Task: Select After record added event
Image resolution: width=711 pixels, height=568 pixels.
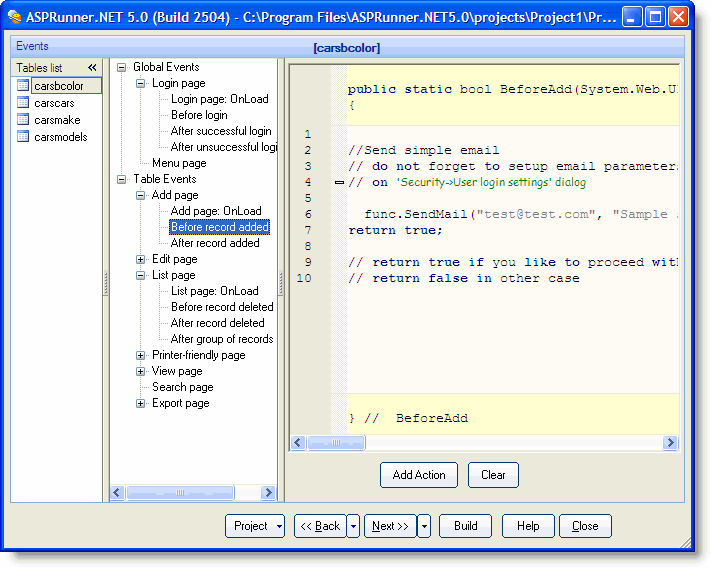Action: point(215,243)
